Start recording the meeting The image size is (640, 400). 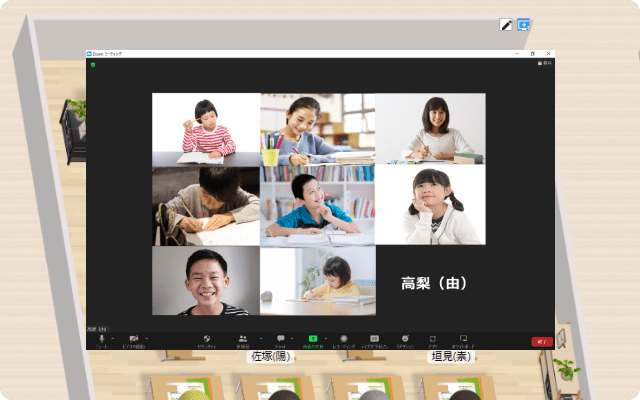344,340
